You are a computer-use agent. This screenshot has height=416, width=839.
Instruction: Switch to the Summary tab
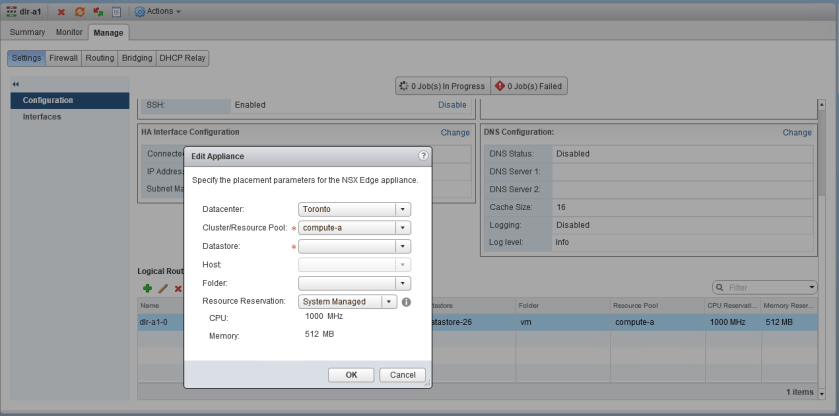click(27, 33)
